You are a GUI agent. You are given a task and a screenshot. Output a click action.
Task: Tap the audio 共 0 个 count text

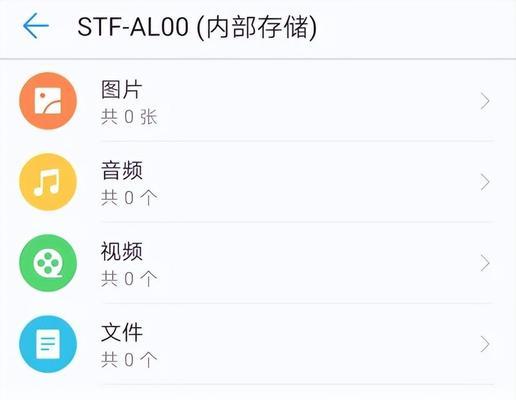tap(129, 198)
